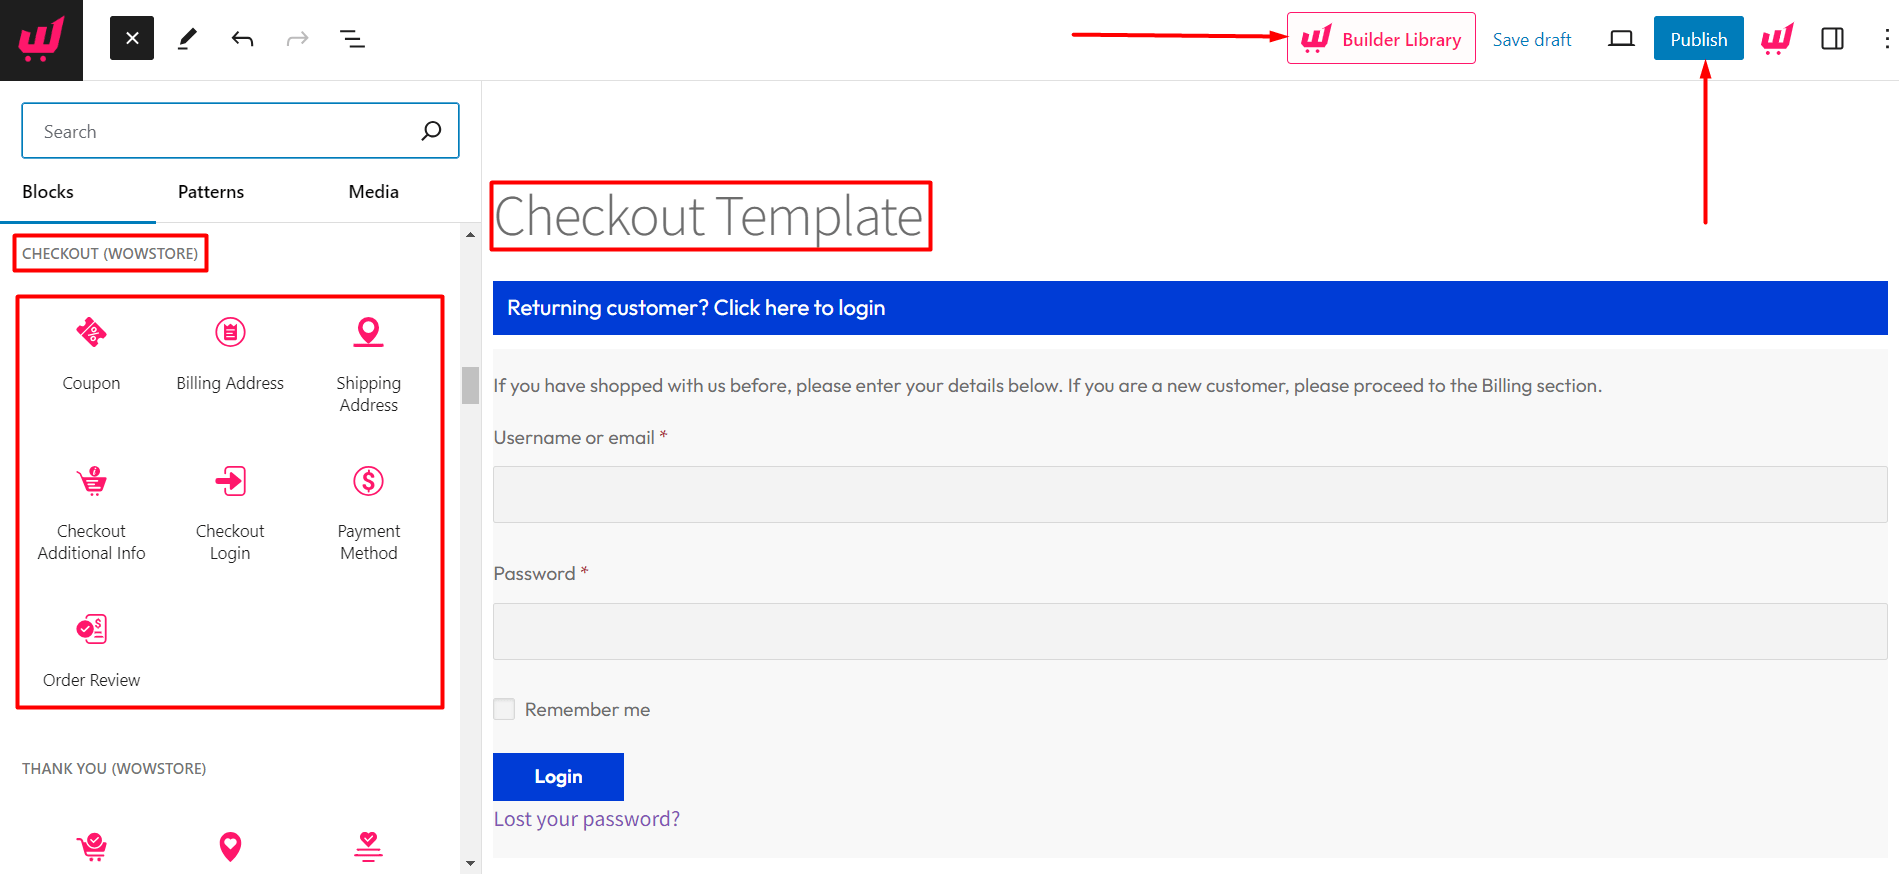Open the Media tab
This screenshot has height=874, width=1899.
click(373, 191)
